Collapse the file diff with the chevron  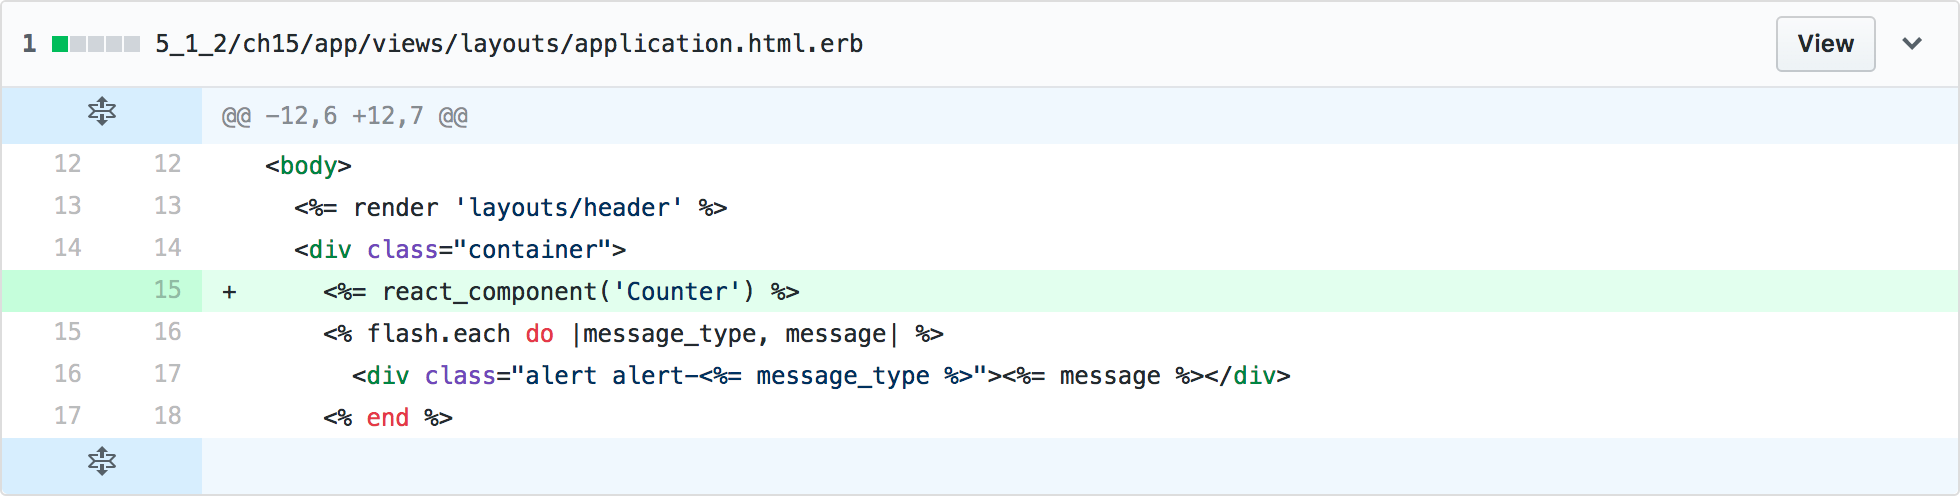coord(1912,44)
